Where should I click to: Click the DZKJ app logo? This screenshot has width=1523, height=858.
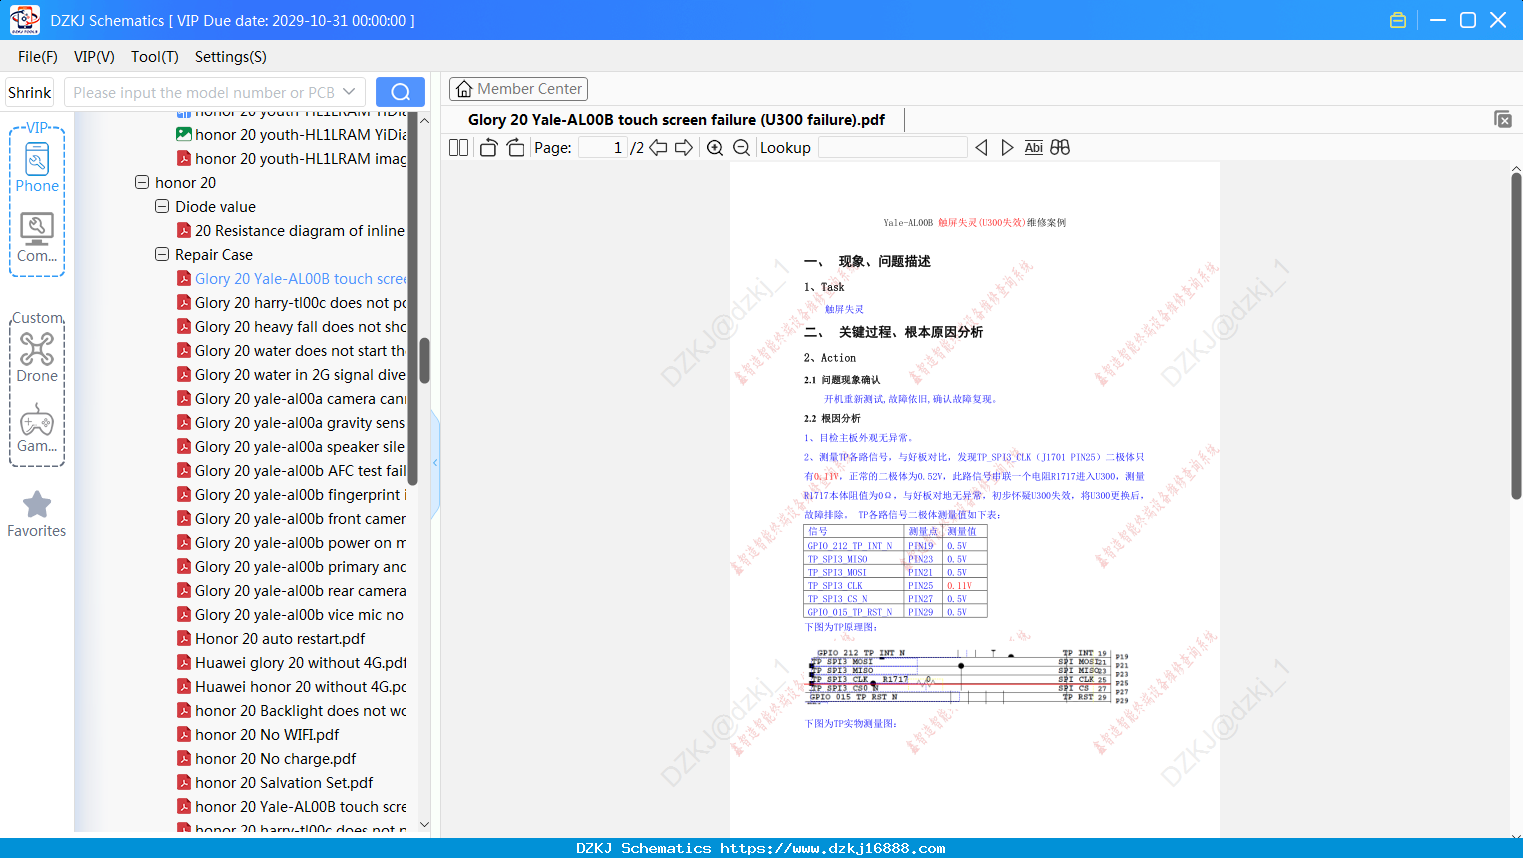24,20
